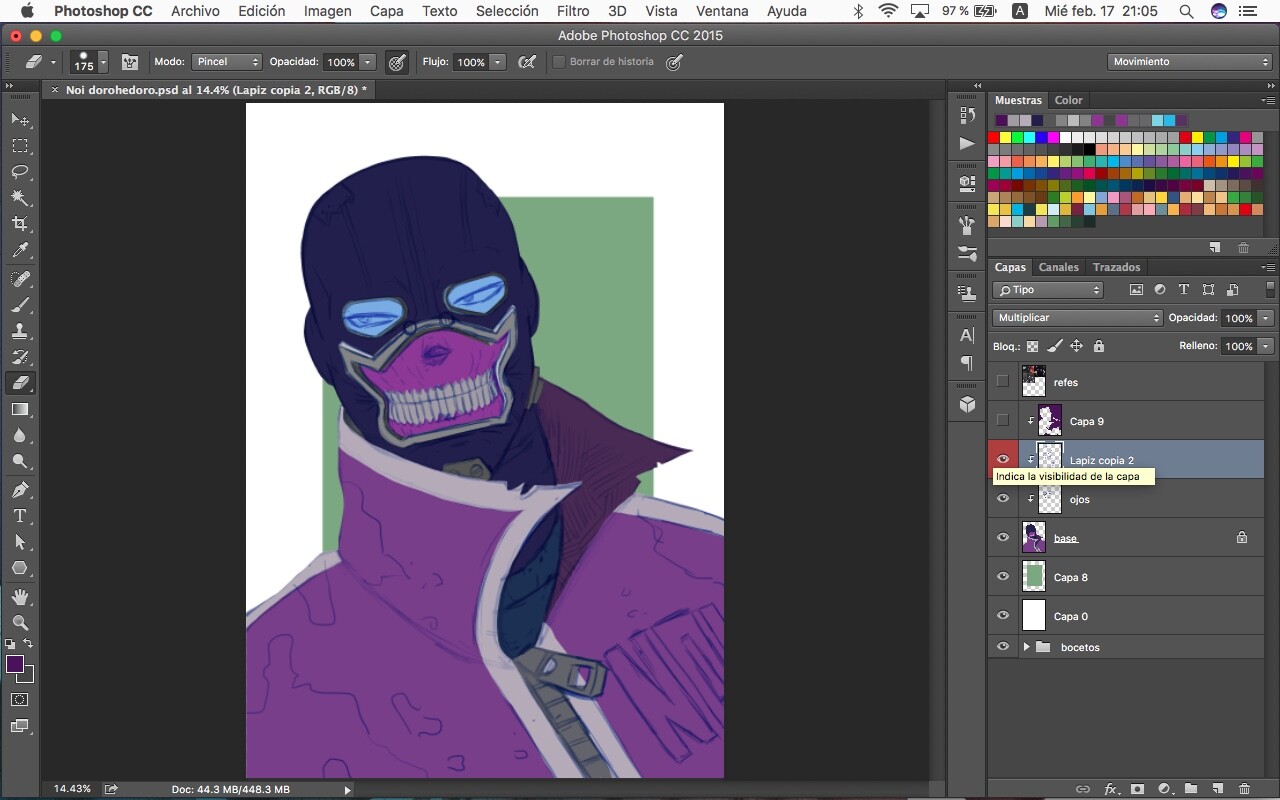This screenshot has width=1280, height=800.
Task: Select the Eyedropper tool
Action: point(20,251)
